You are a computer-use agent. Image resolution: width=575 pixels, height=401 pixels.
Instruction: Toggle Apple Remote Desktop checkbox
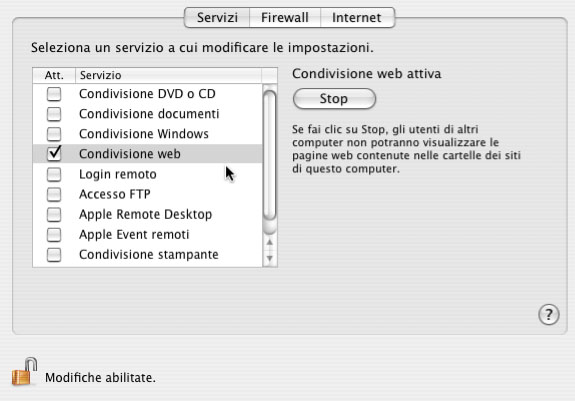(54, 214)
